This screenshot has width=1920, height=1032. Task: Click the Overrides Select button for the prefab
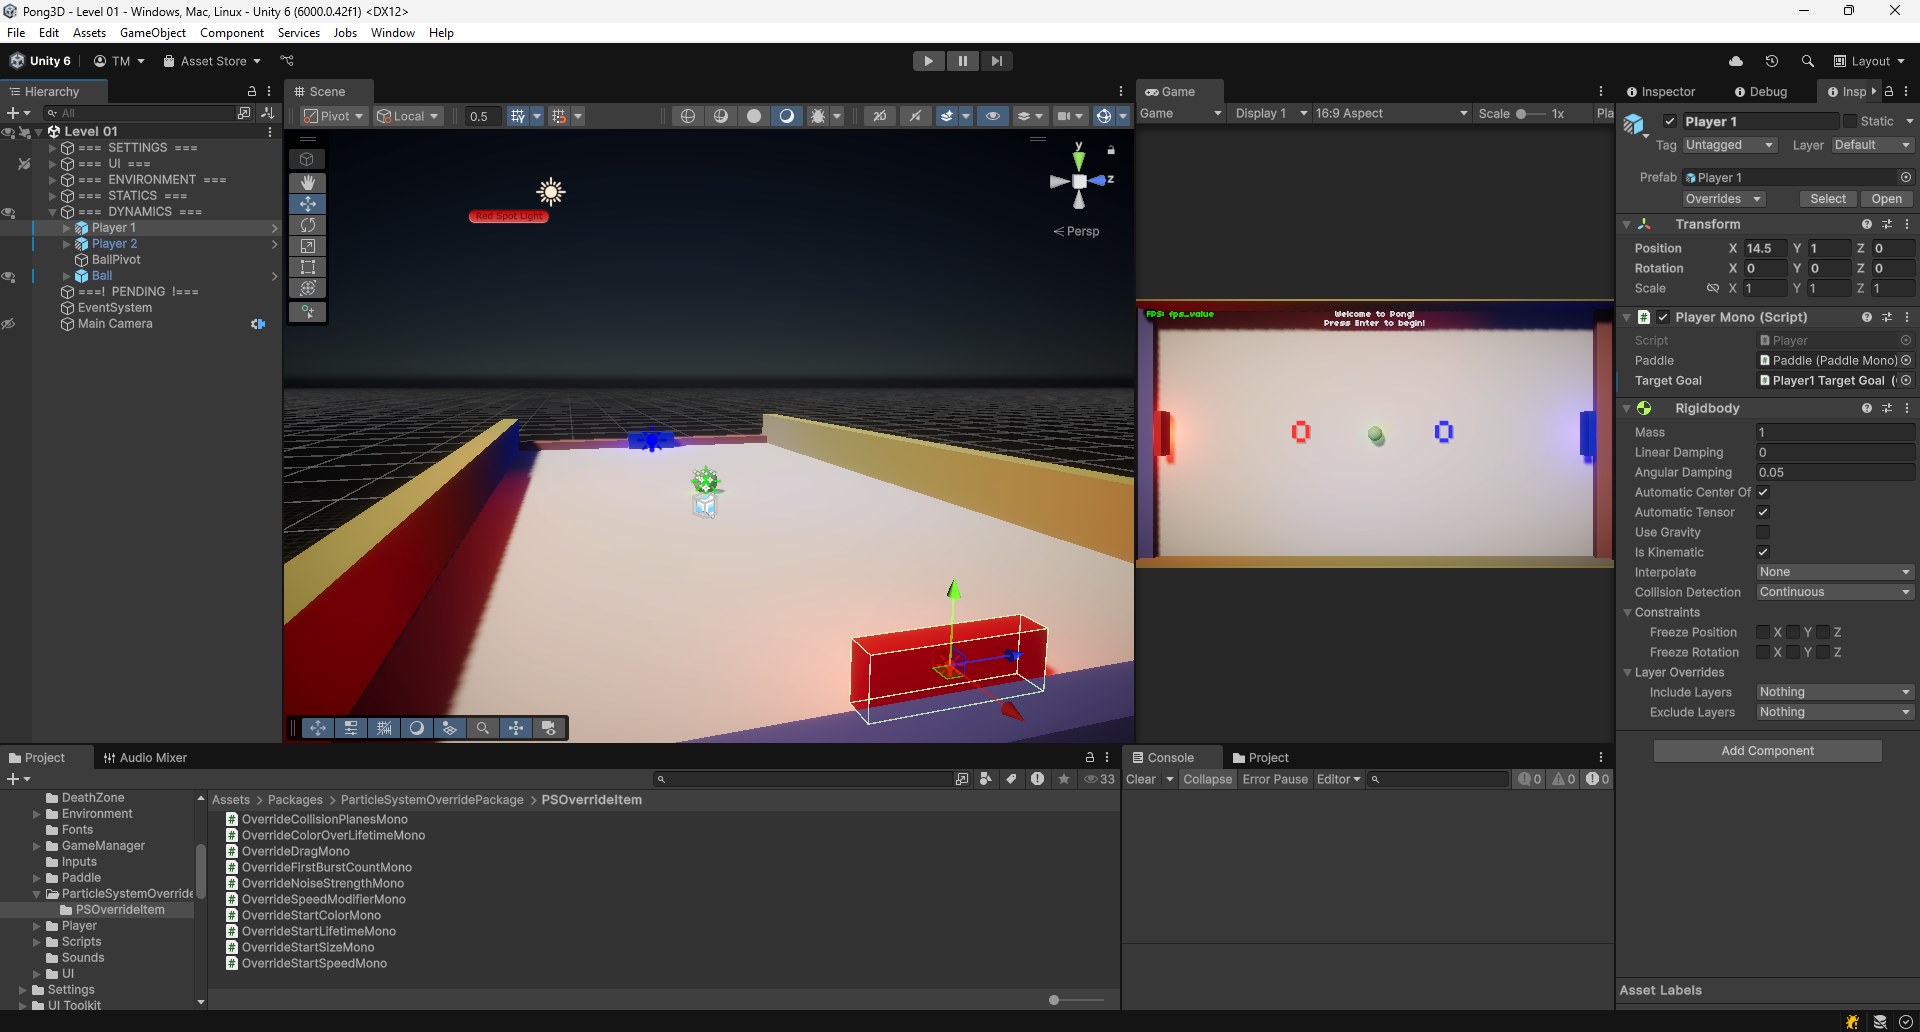click(1827, 199)
